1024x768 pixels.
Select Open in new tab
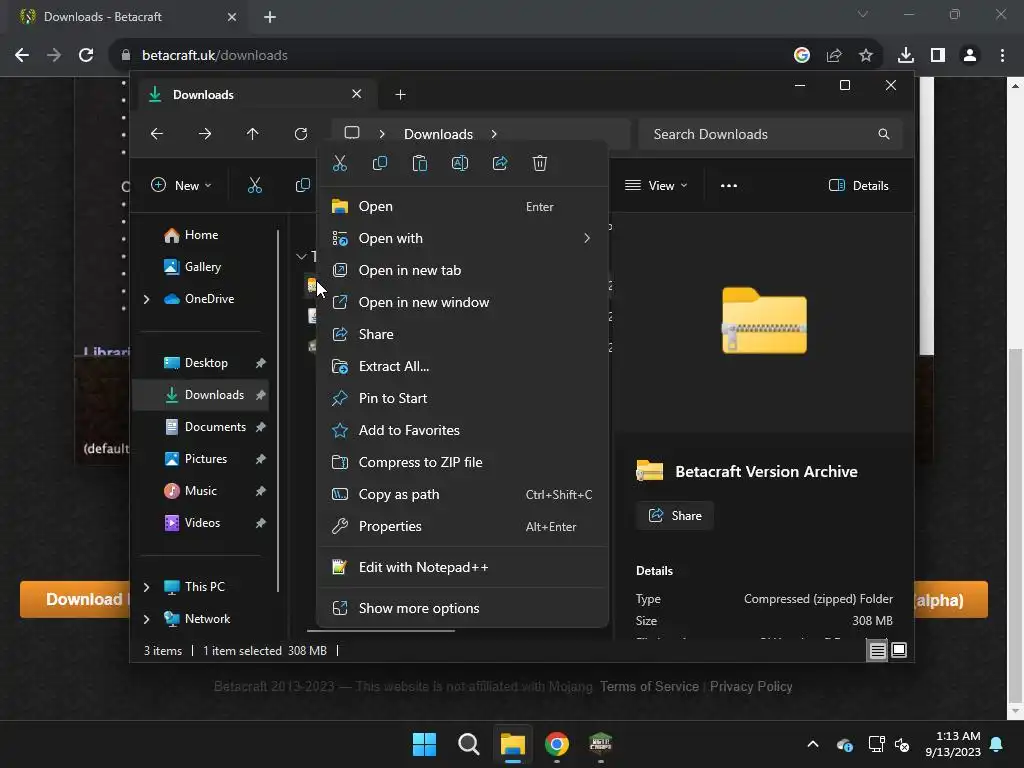pyautogui.click(x=462, y=270)
